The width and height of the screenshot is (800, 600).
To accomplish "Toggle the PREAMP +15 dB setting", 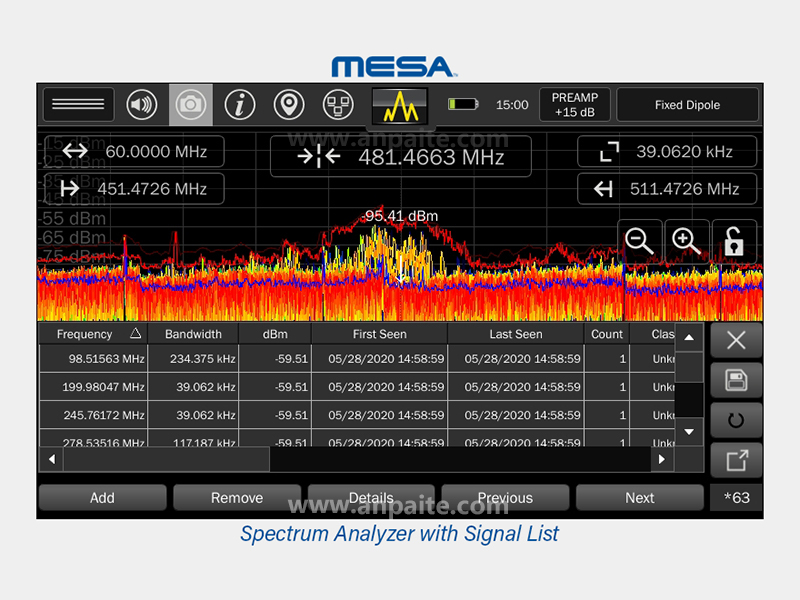I will coord(574,105).
